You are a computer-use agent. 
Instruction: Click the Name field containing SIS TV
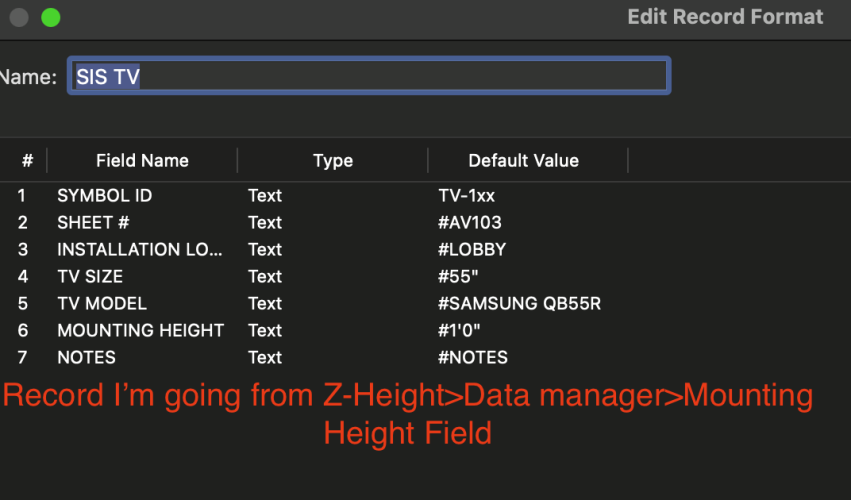(368, 77)
